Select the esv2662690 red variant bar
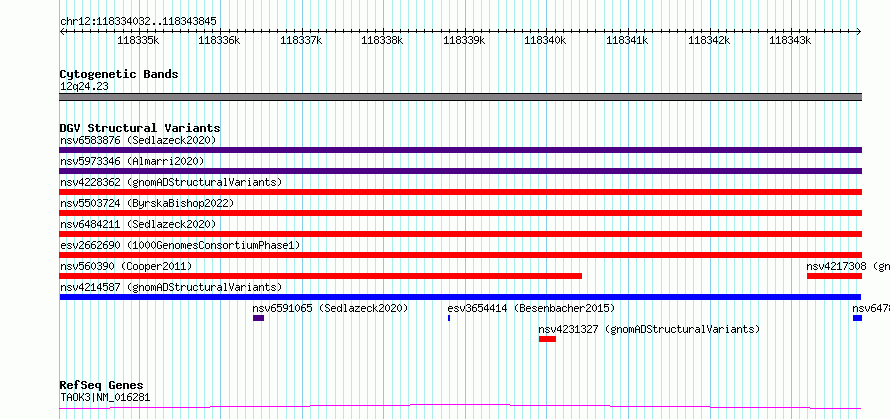The height and width of the screenshot is (419, 890). click(x=460, y=255)
